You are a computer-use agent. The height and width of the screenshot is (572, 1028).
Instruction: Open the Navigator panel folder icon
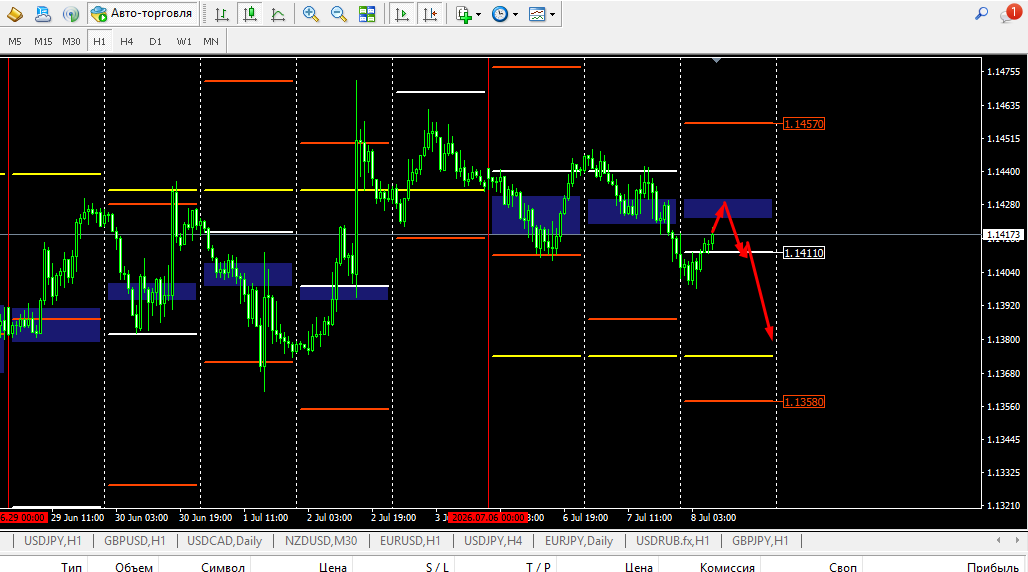click(14, 14)
